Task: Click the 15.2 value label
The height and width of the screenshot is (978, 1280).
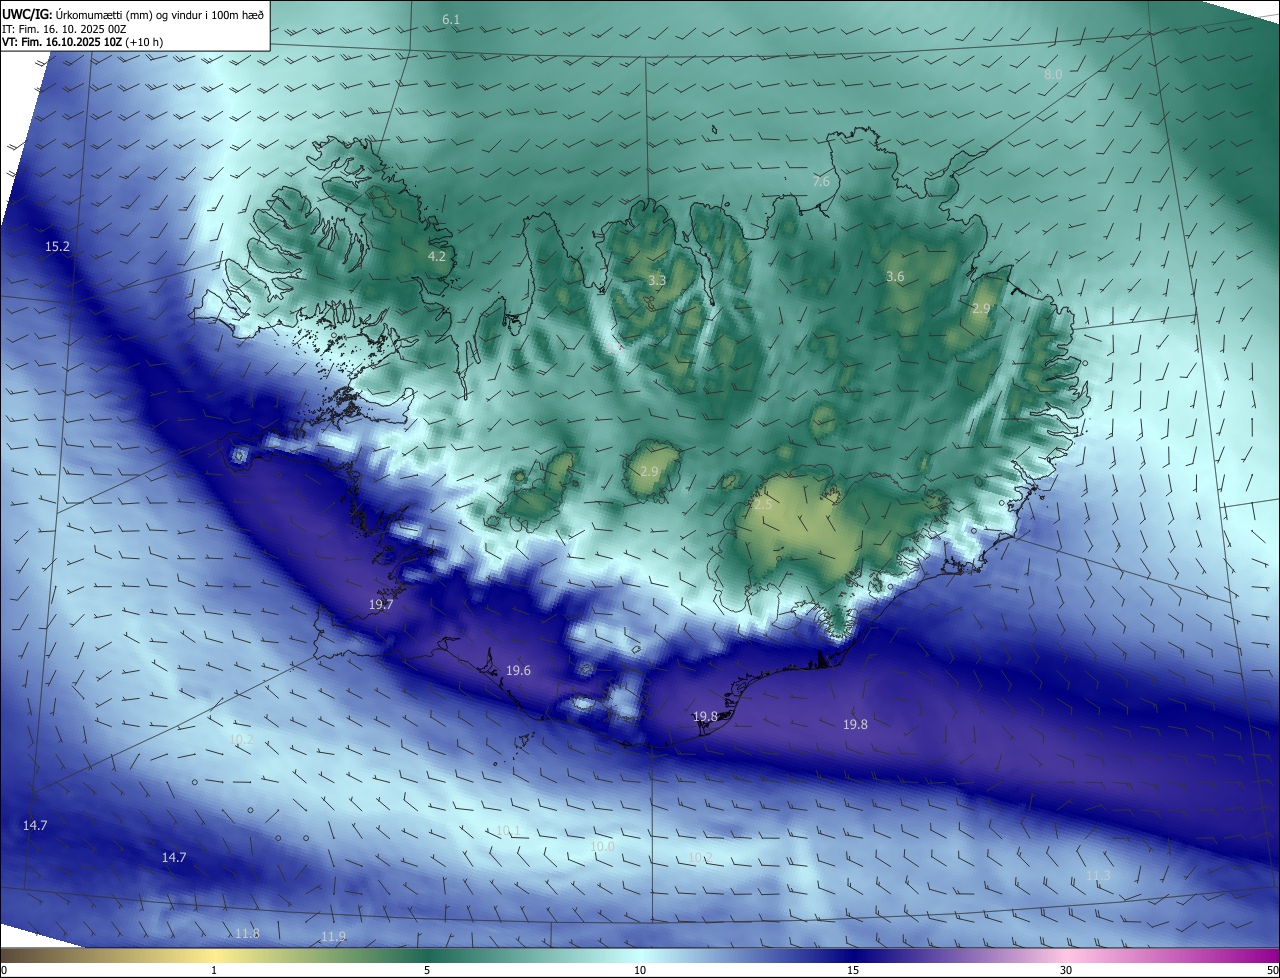Action: pyautogui.click(x=58, y=246)
